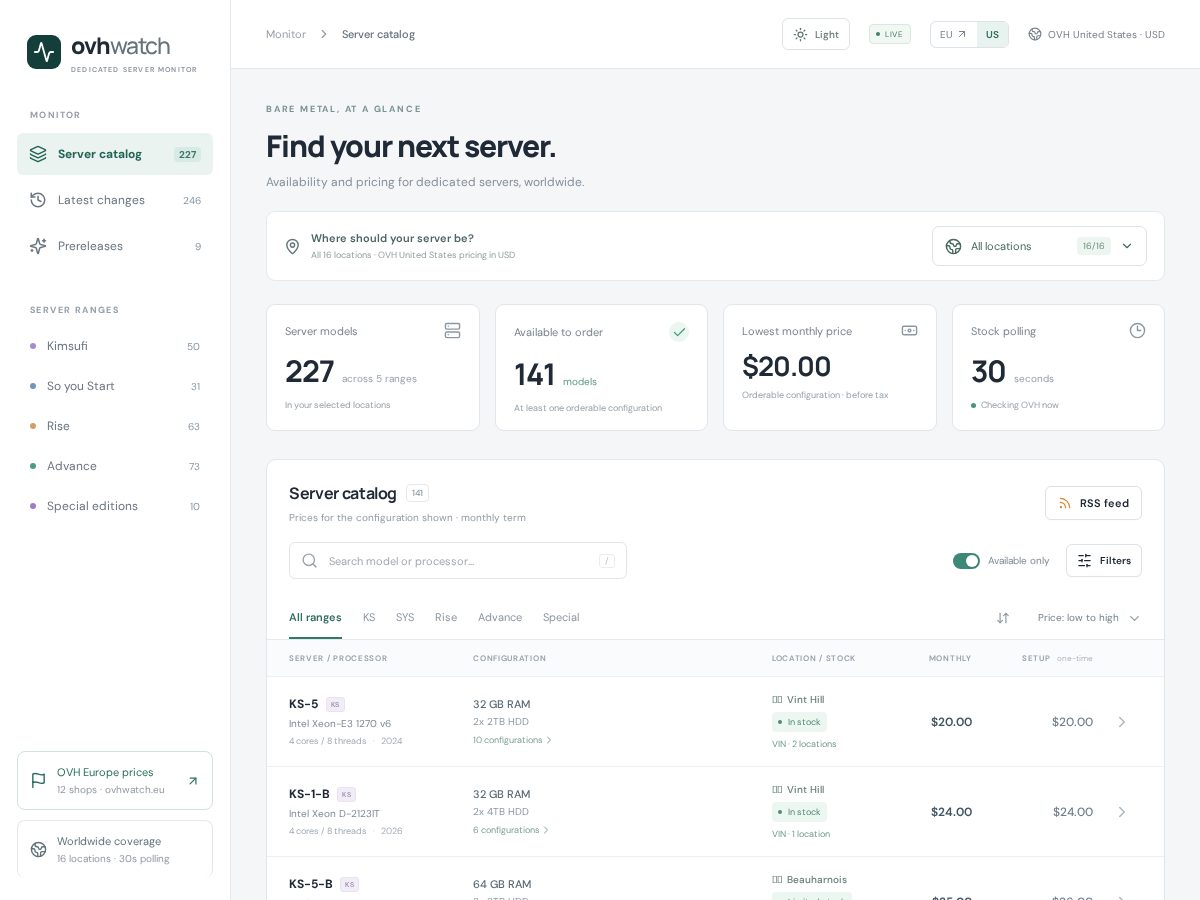Open the OVH Europe prices link card

tap(115, 781)
